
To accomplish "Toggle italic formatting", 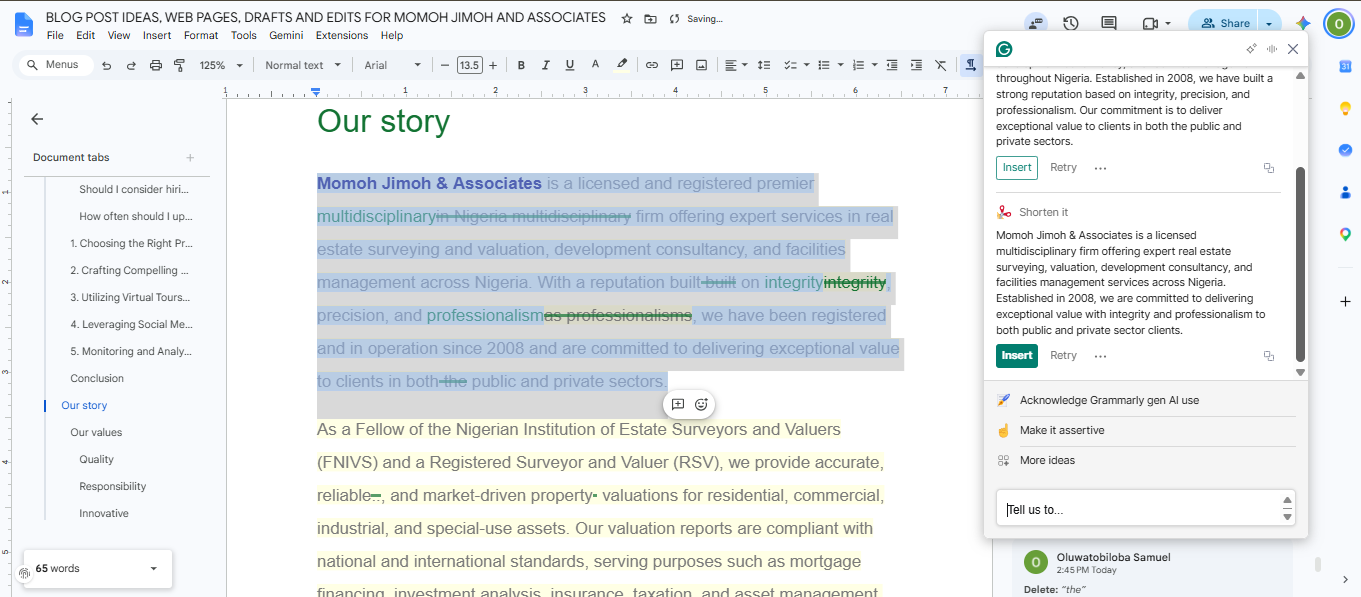I will [x=546, y=65].
